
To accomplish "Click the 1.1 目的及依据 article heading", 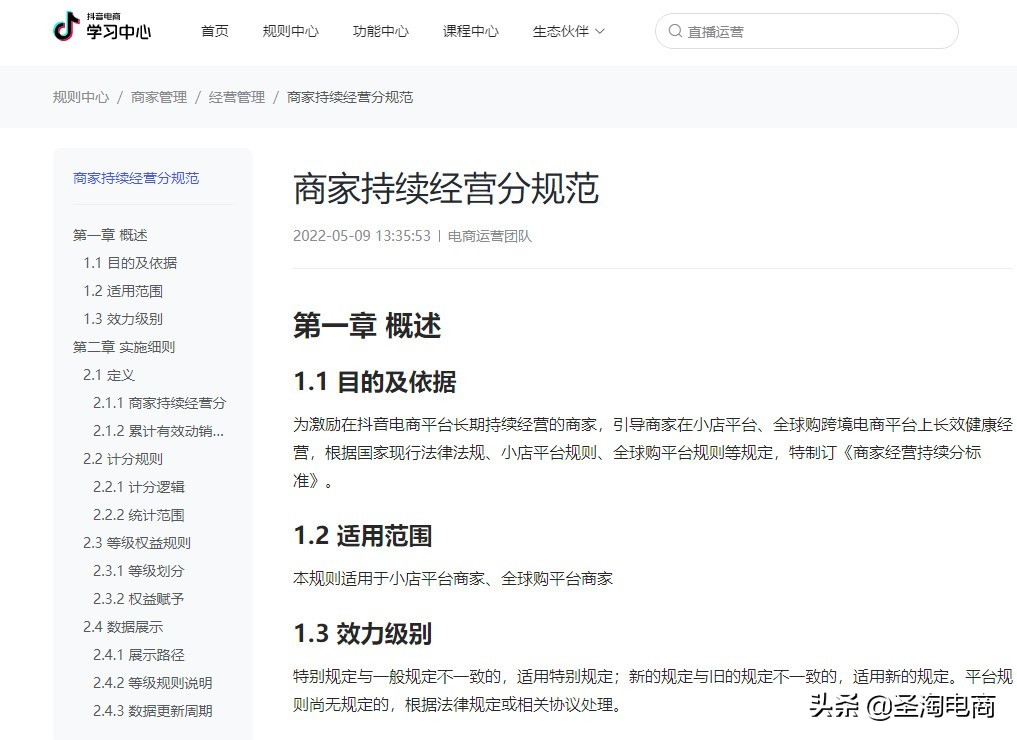I will point(375,382).
